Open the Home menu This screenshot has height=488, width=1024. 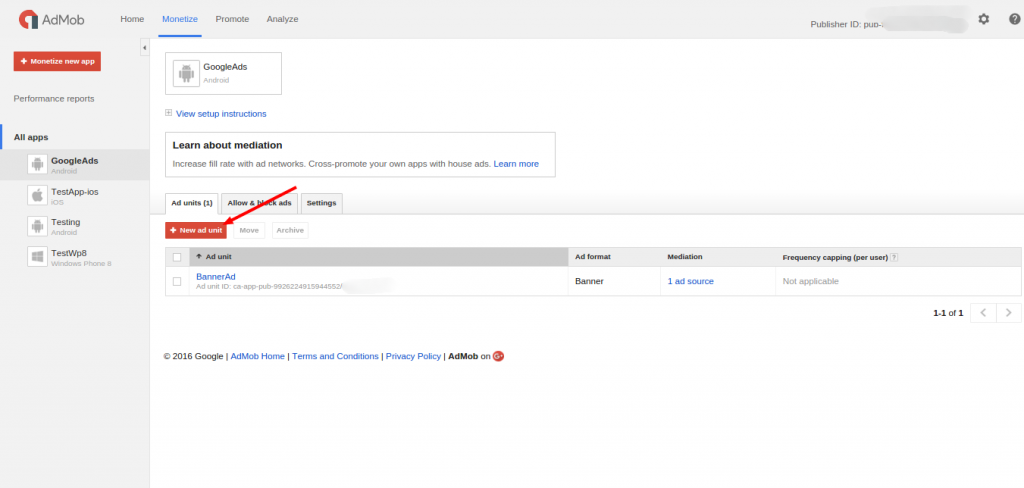click(x=132, y=19)
